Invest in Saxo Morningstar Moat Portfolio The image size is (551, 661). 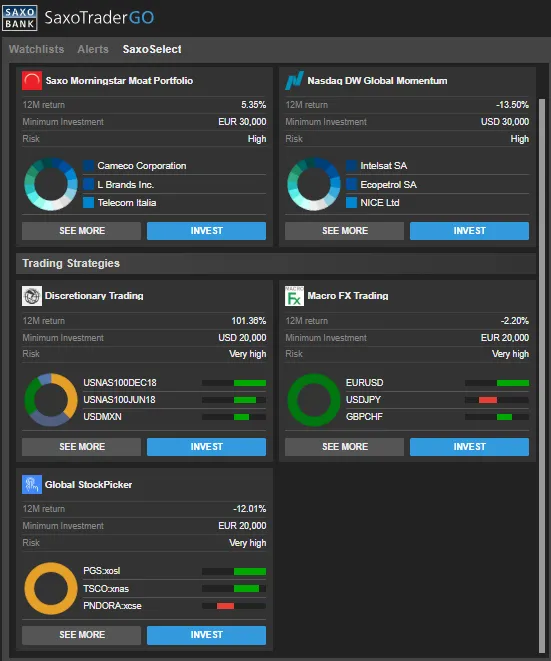207,231
